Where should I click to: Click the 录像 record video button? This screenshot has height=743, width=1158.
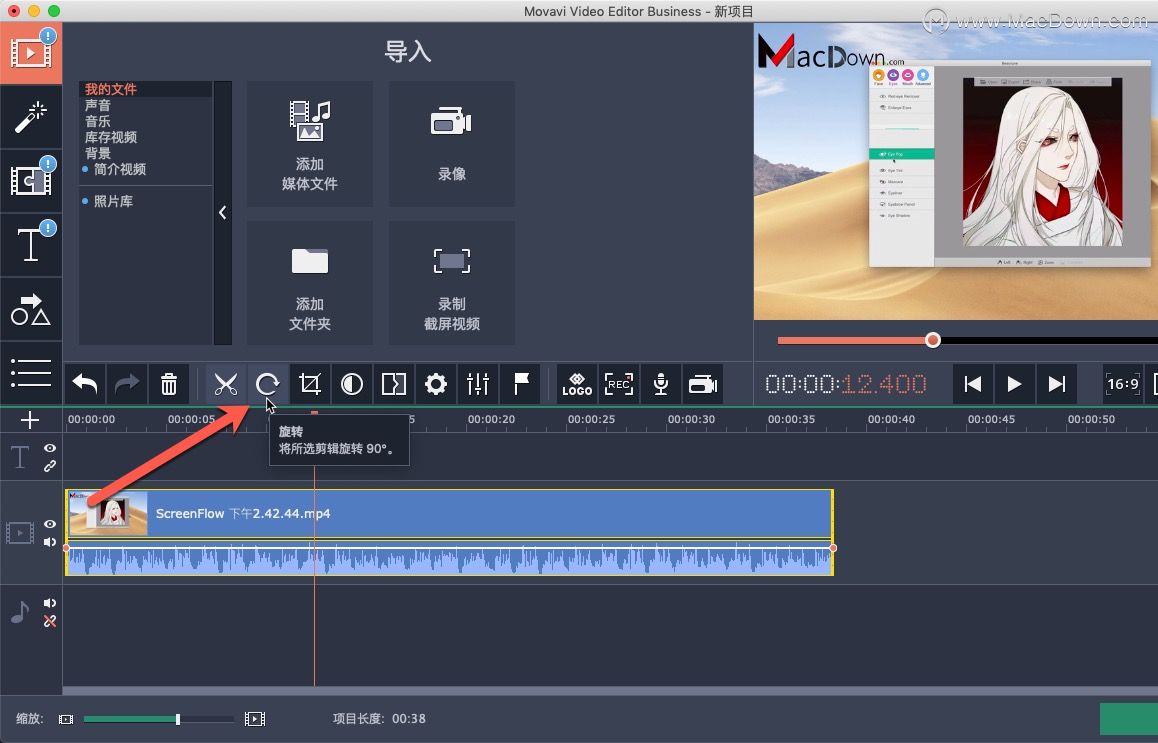point(452,144)
